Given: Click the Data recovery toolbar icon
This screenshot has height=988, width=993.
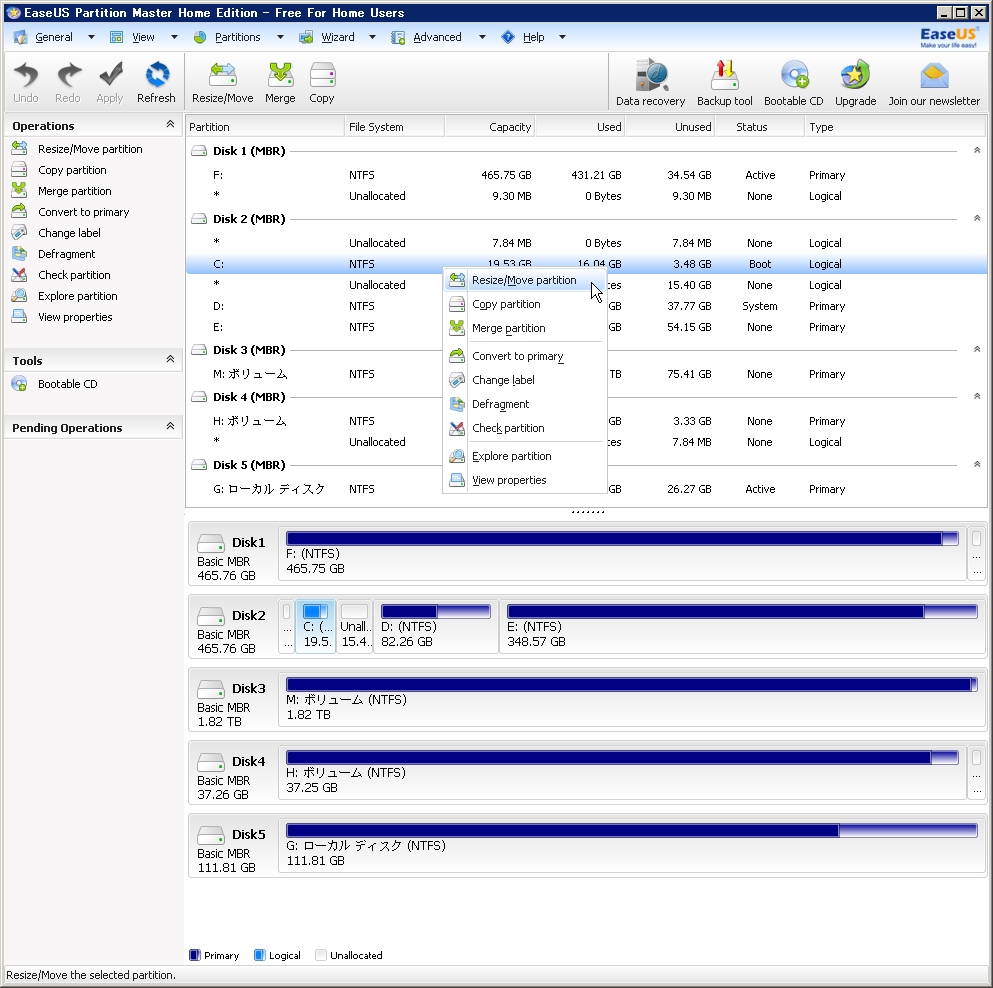Looking at the screenshot, I should tap(650, 82).
